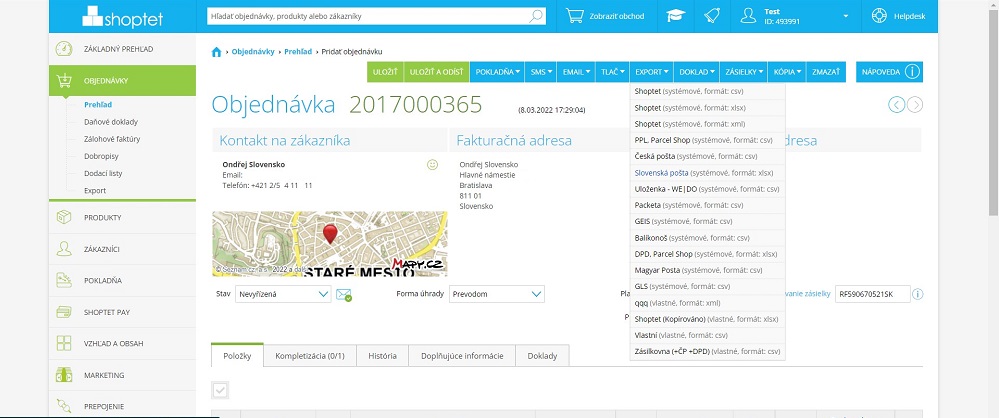This screenshot has width=999, height=418.
Task: Open the graduation cap tutorials icon
Action: pos(676,17)
